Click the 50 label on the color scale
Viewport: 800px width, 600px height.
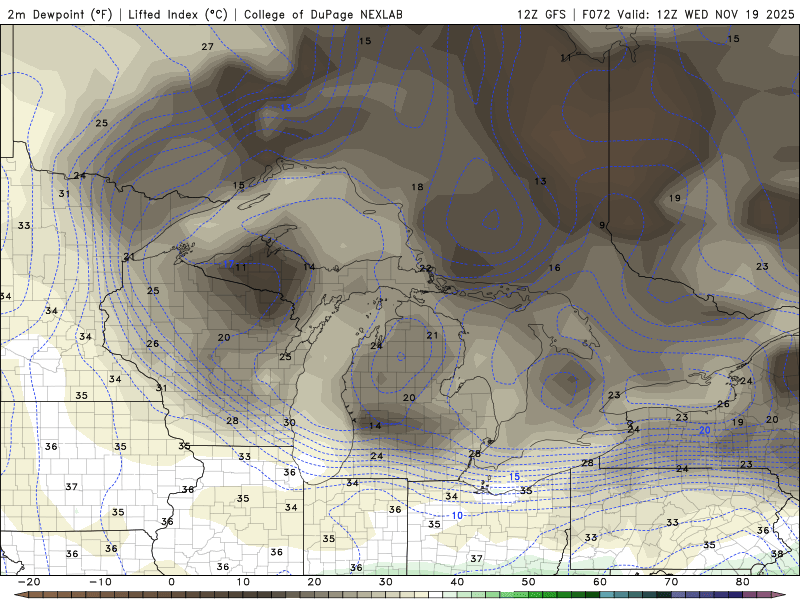[x=529, y=582]
